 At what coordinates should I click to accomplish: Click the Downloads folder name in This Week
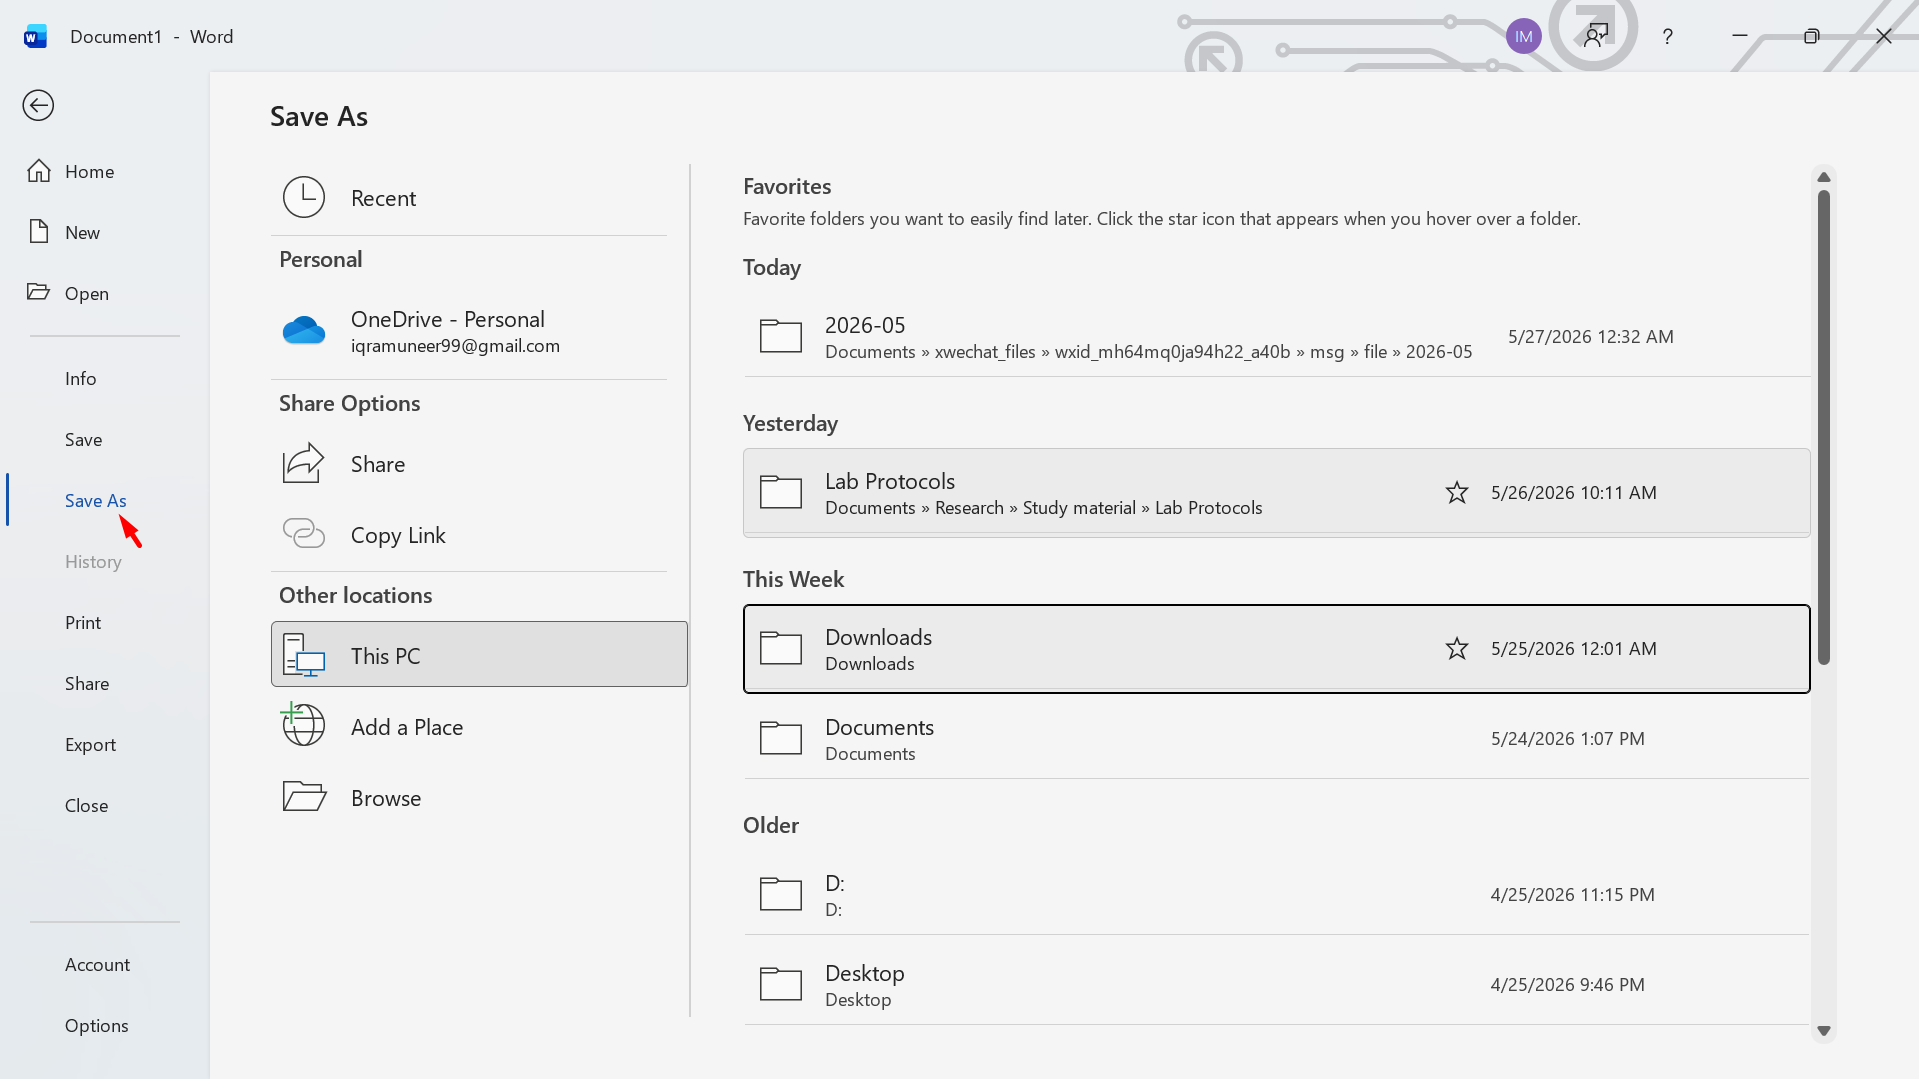[x=879, y=637]
